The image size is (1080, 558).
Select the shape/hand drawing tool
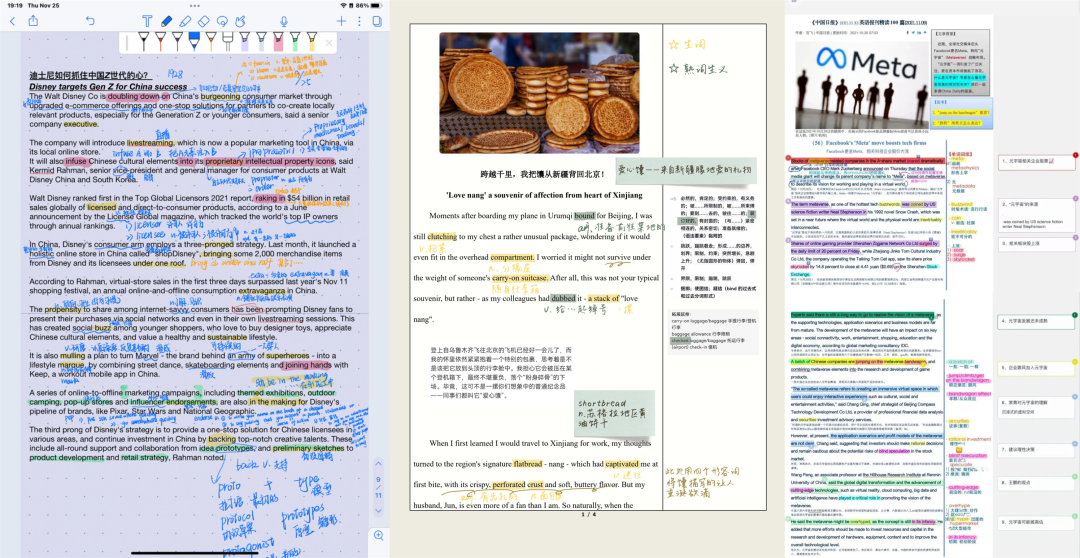click(240, 21)
